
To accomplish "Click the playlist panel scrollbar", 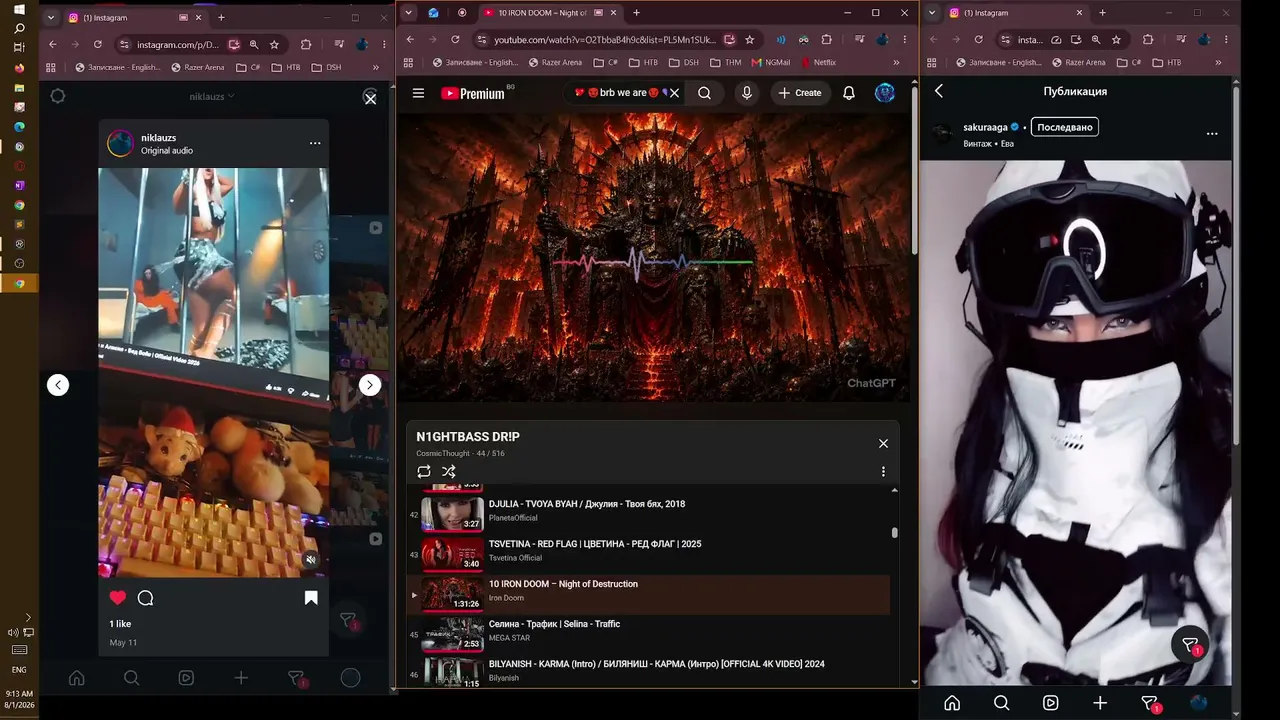I will tap(894, 533).
